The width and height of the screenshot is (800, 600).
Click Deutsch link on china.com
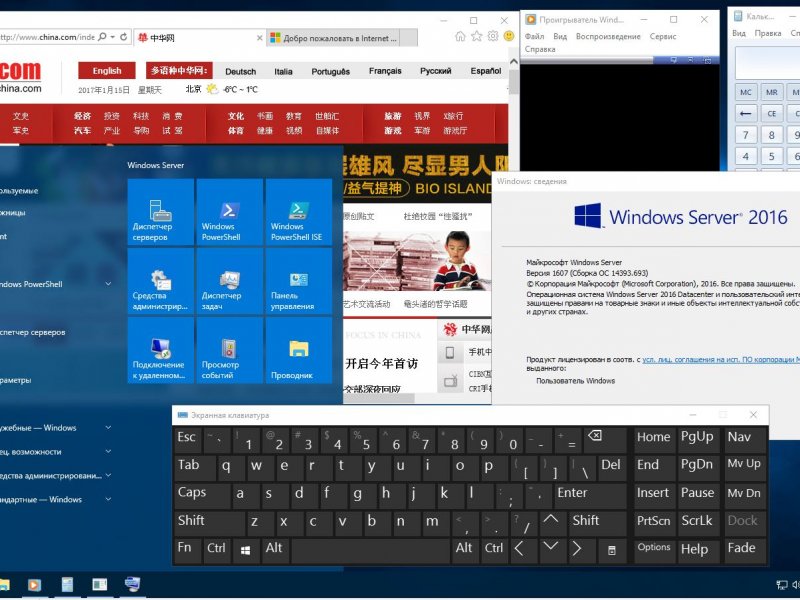(x=240, y=71)
